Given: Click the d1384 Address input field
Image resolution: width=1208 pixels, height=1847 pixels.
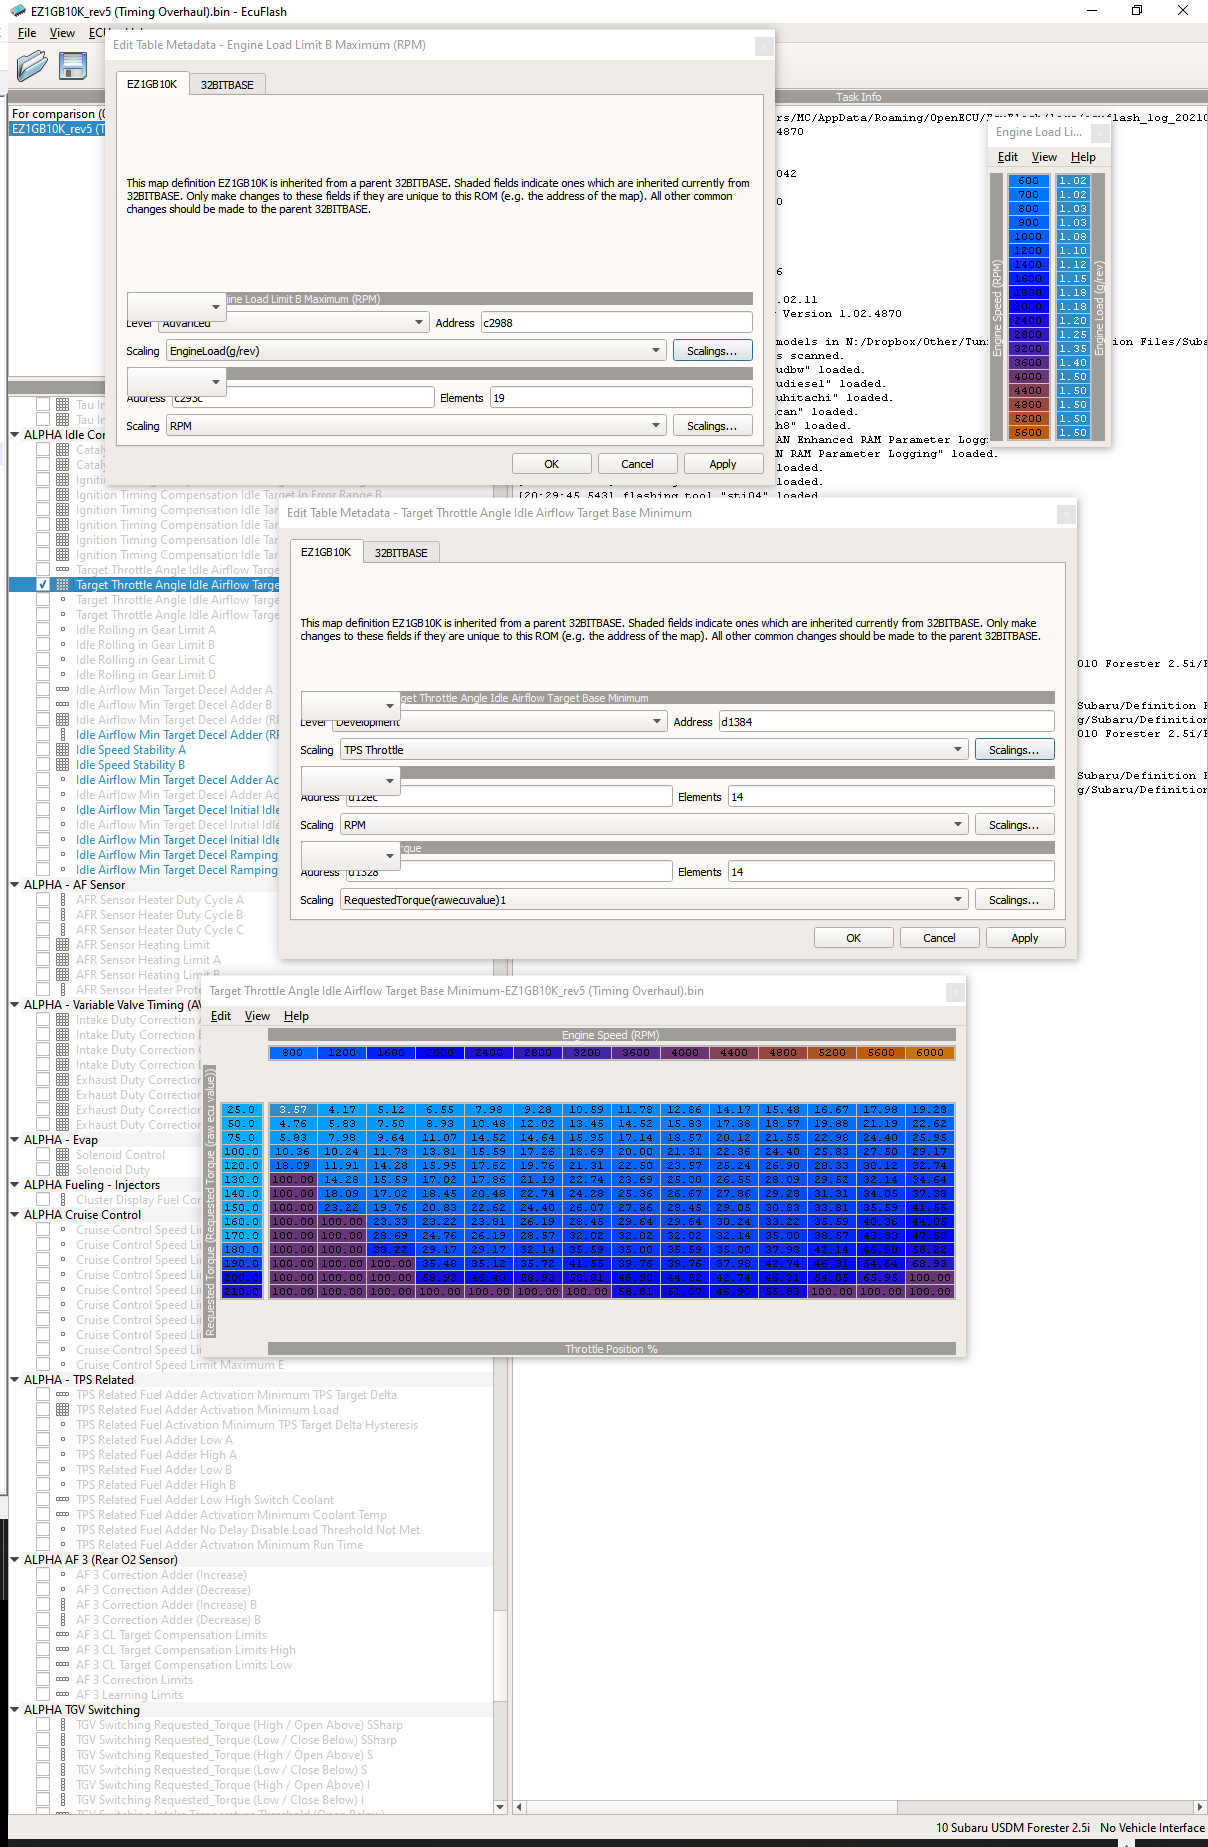Looking at the screenshot, I should coord(886,722).
